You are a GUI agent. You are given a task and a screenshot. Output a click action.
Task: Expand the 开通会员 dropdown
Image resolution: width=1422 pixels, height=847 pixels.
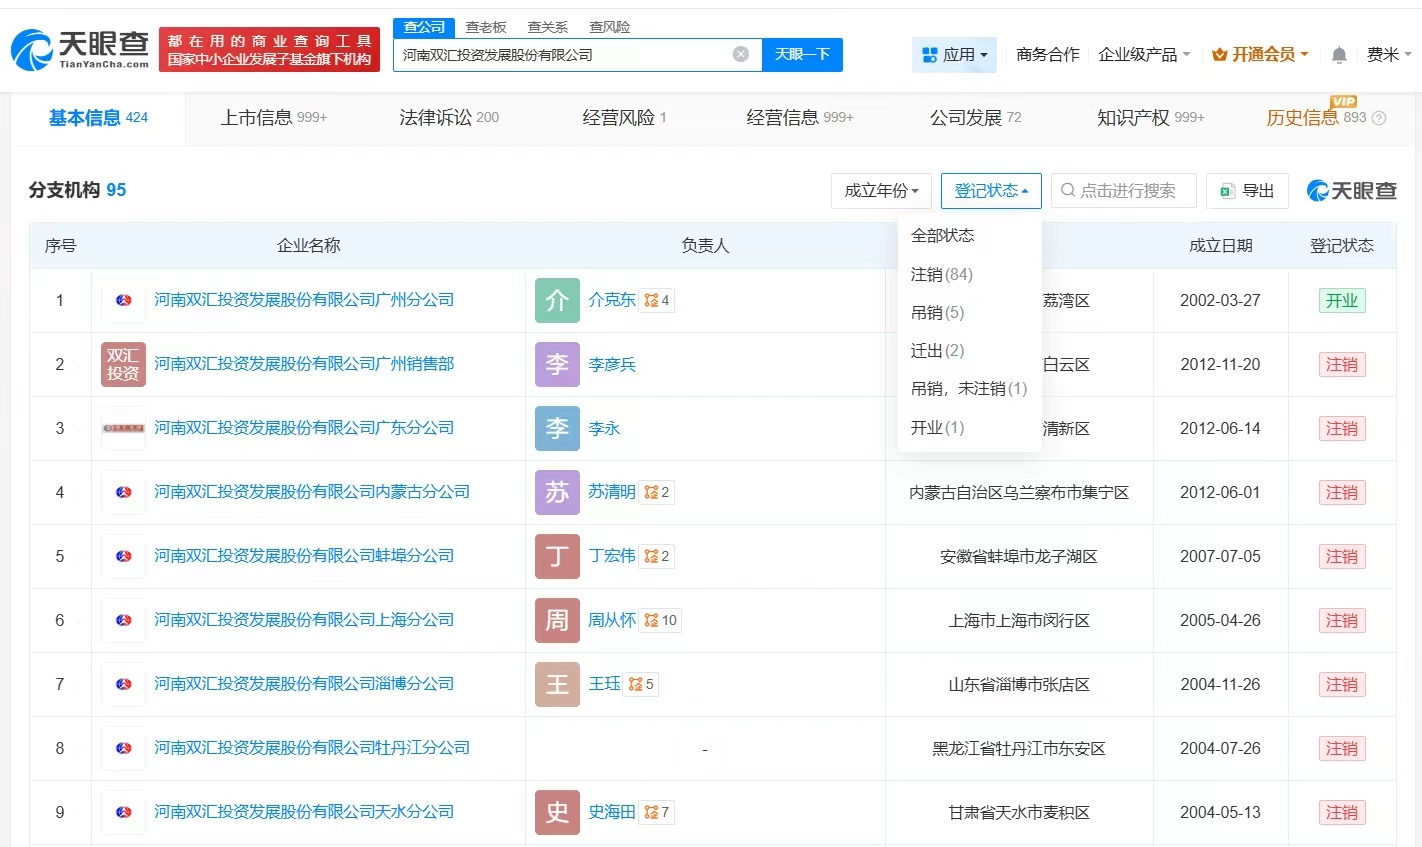(1260, 55)
